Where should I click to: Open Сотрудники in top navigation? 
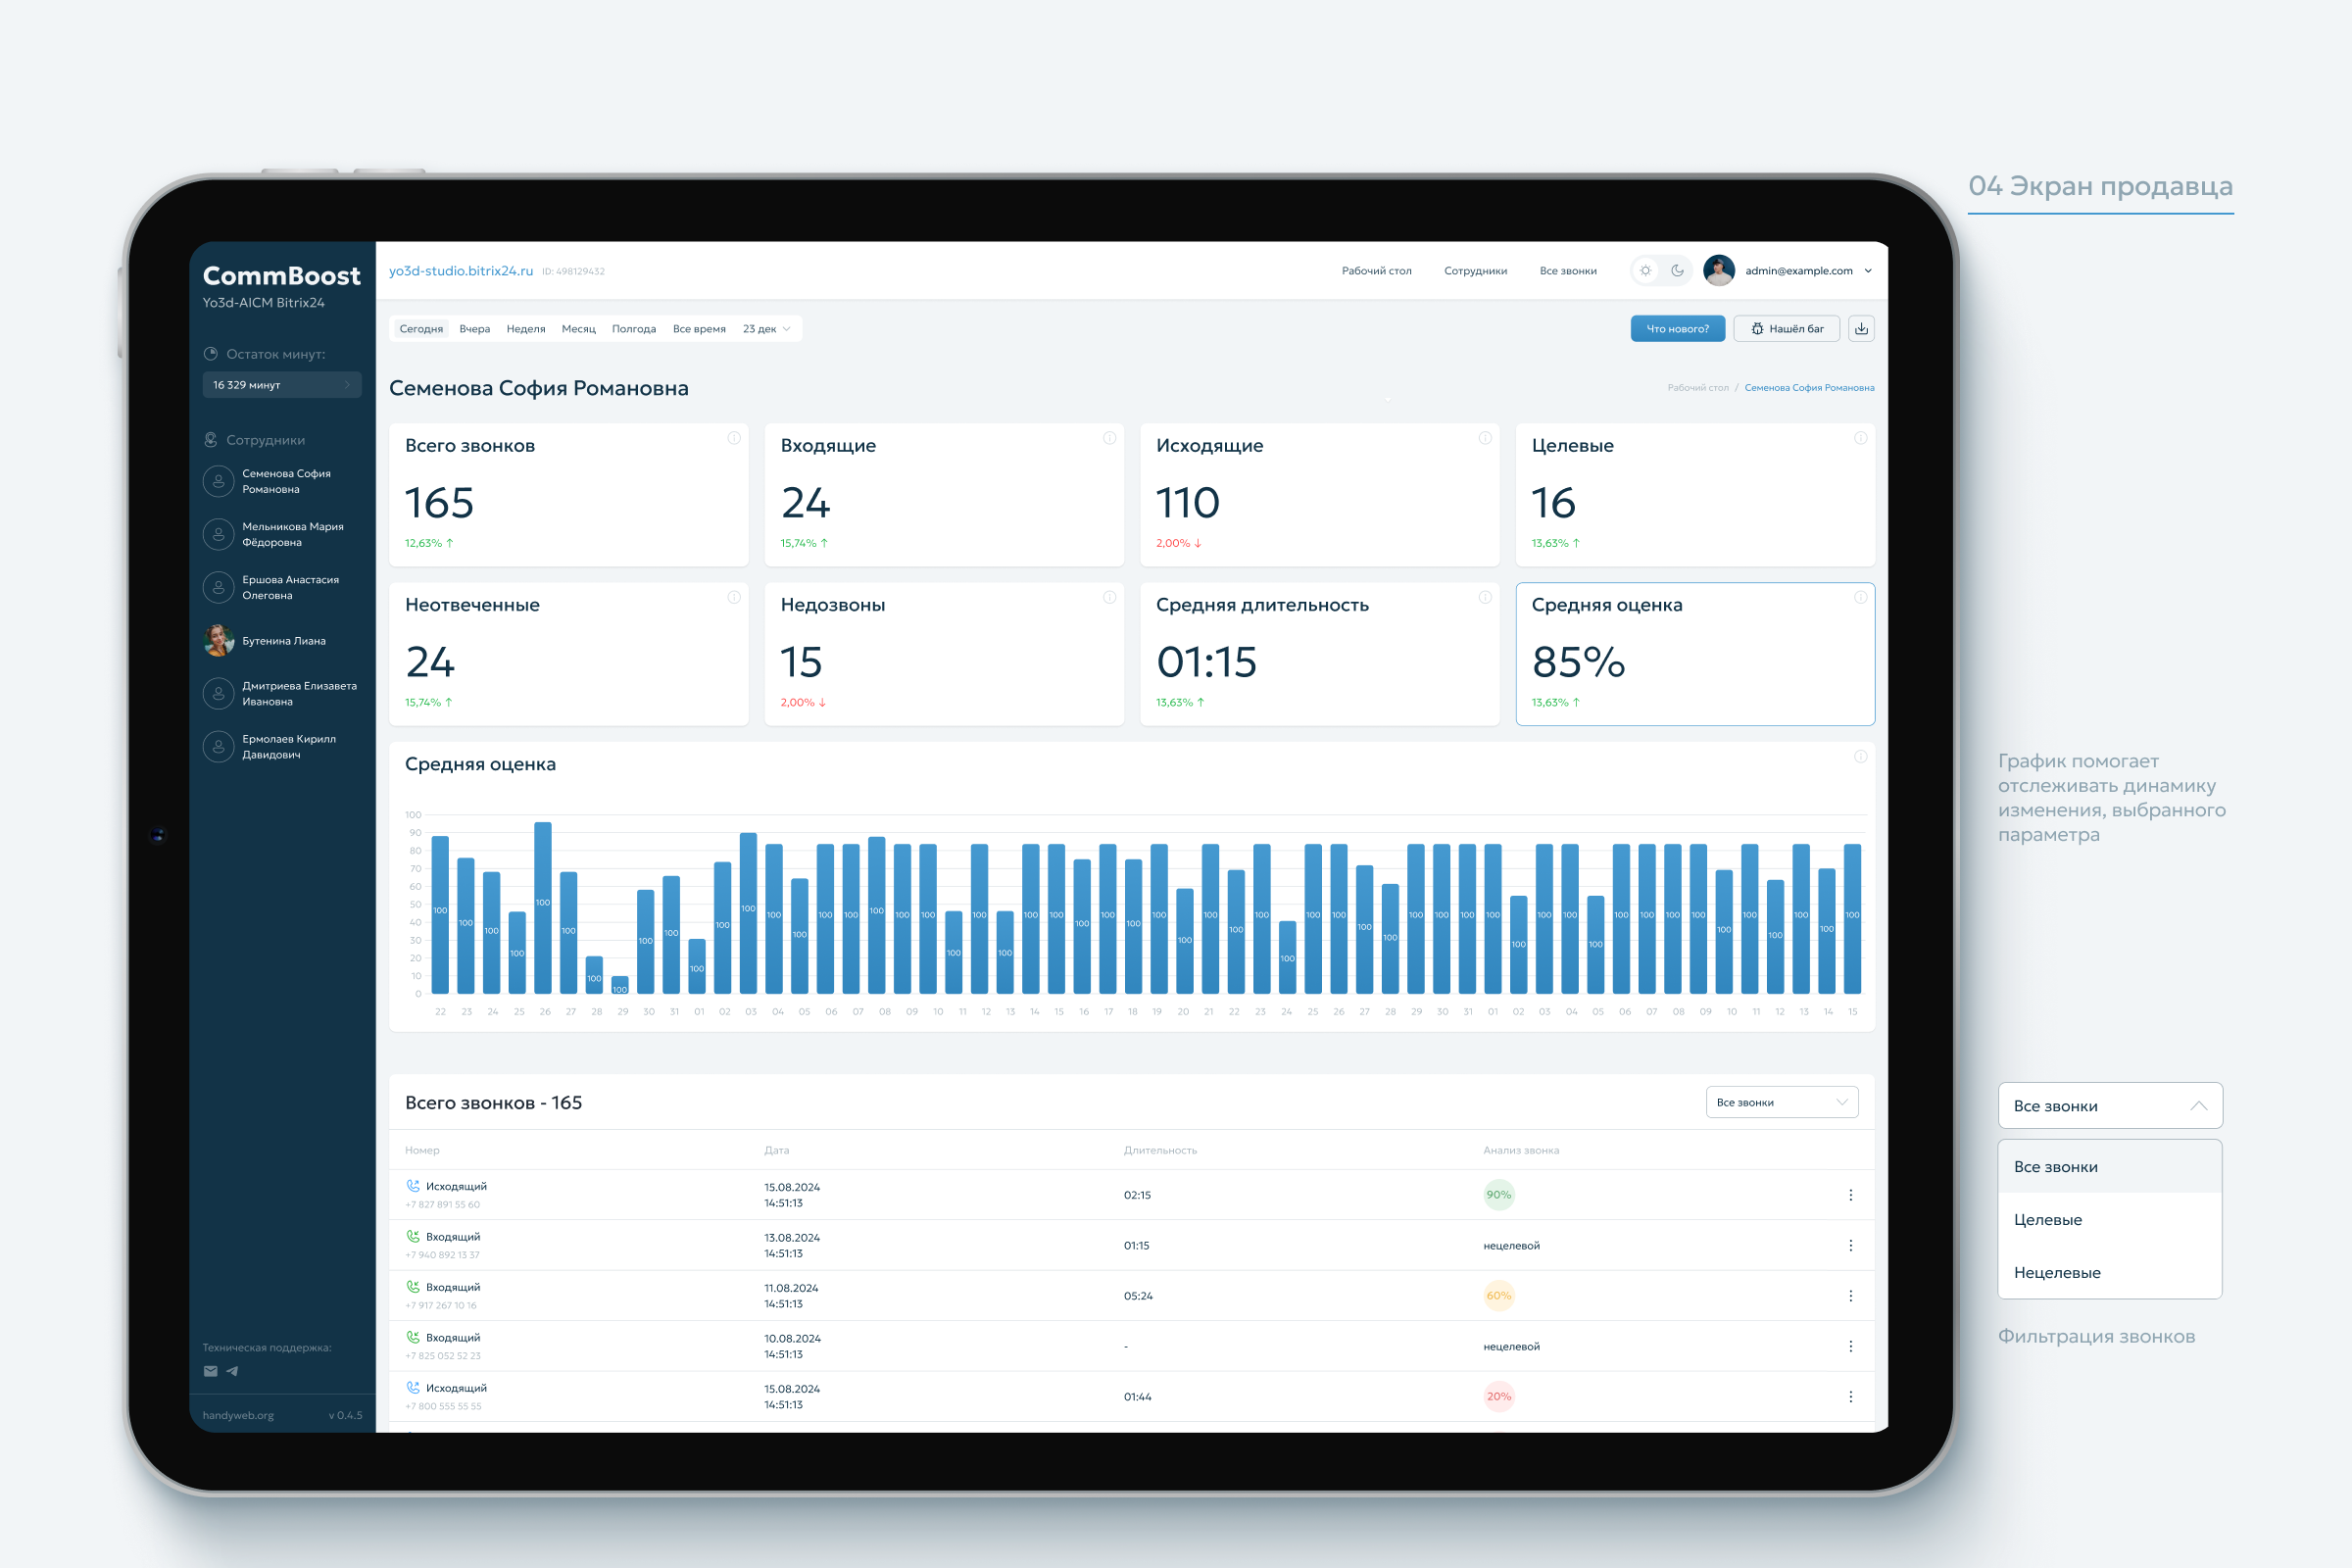tap(1475, 271)
